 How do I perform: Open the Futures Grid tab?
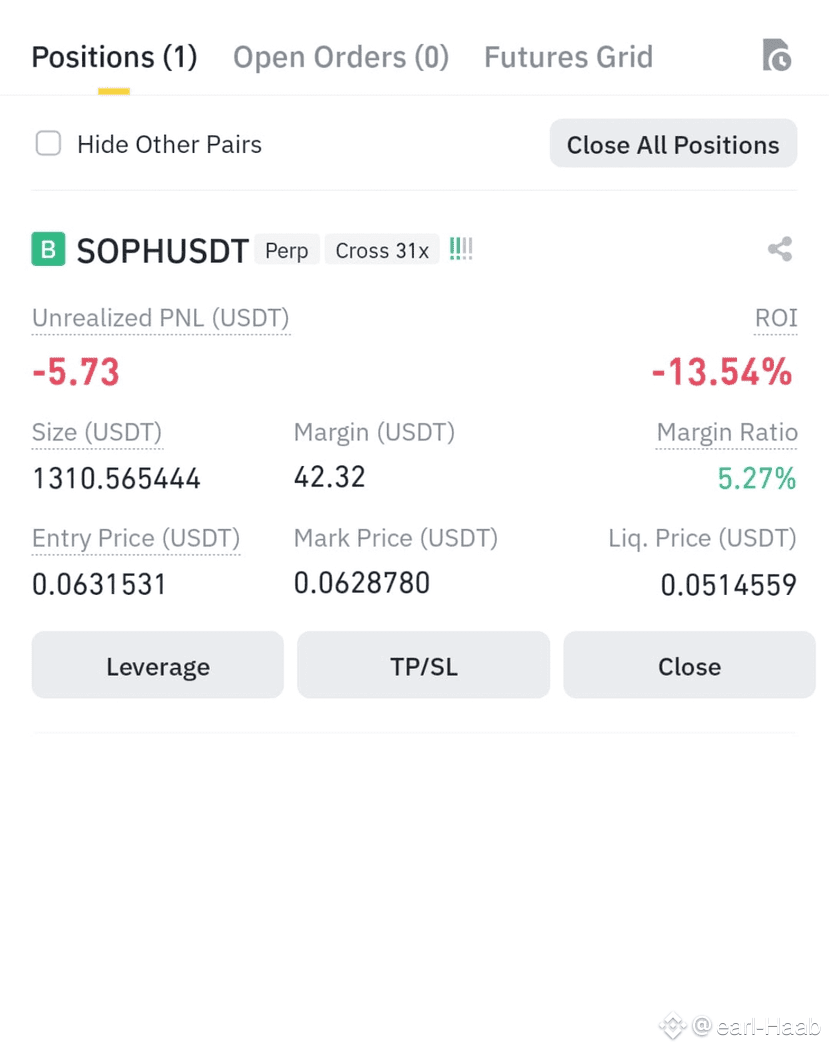pyautogui.click(x=568, y=57)
